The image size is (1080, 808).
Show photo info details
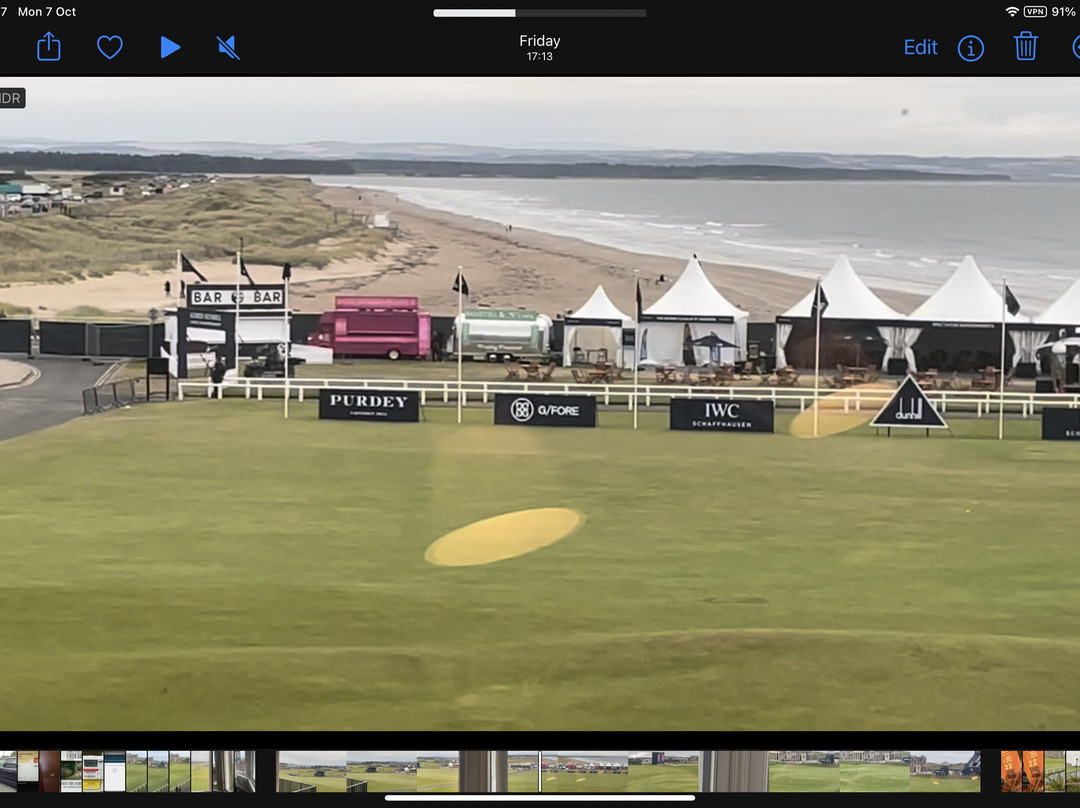[x=970, y=47]
